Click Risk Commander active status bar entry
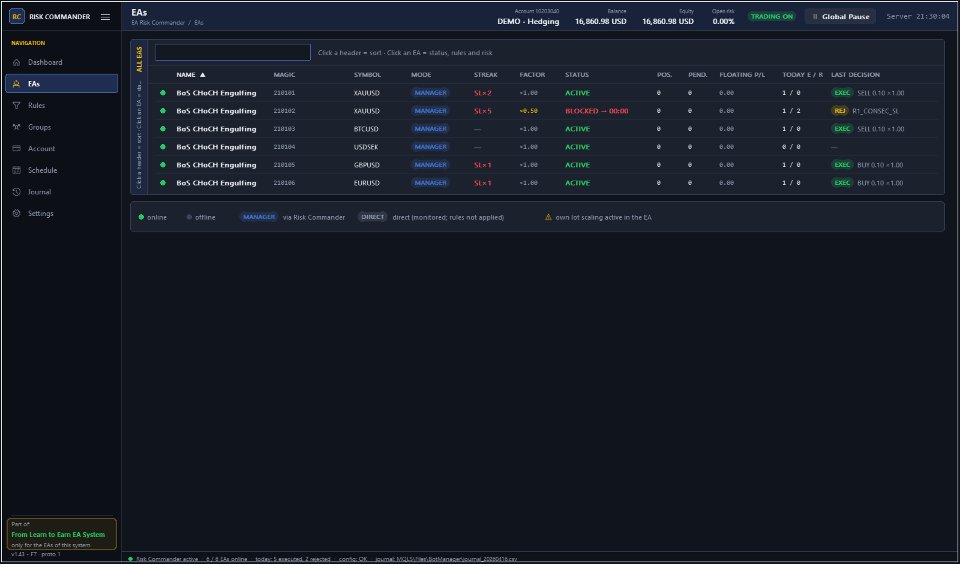 167,559
